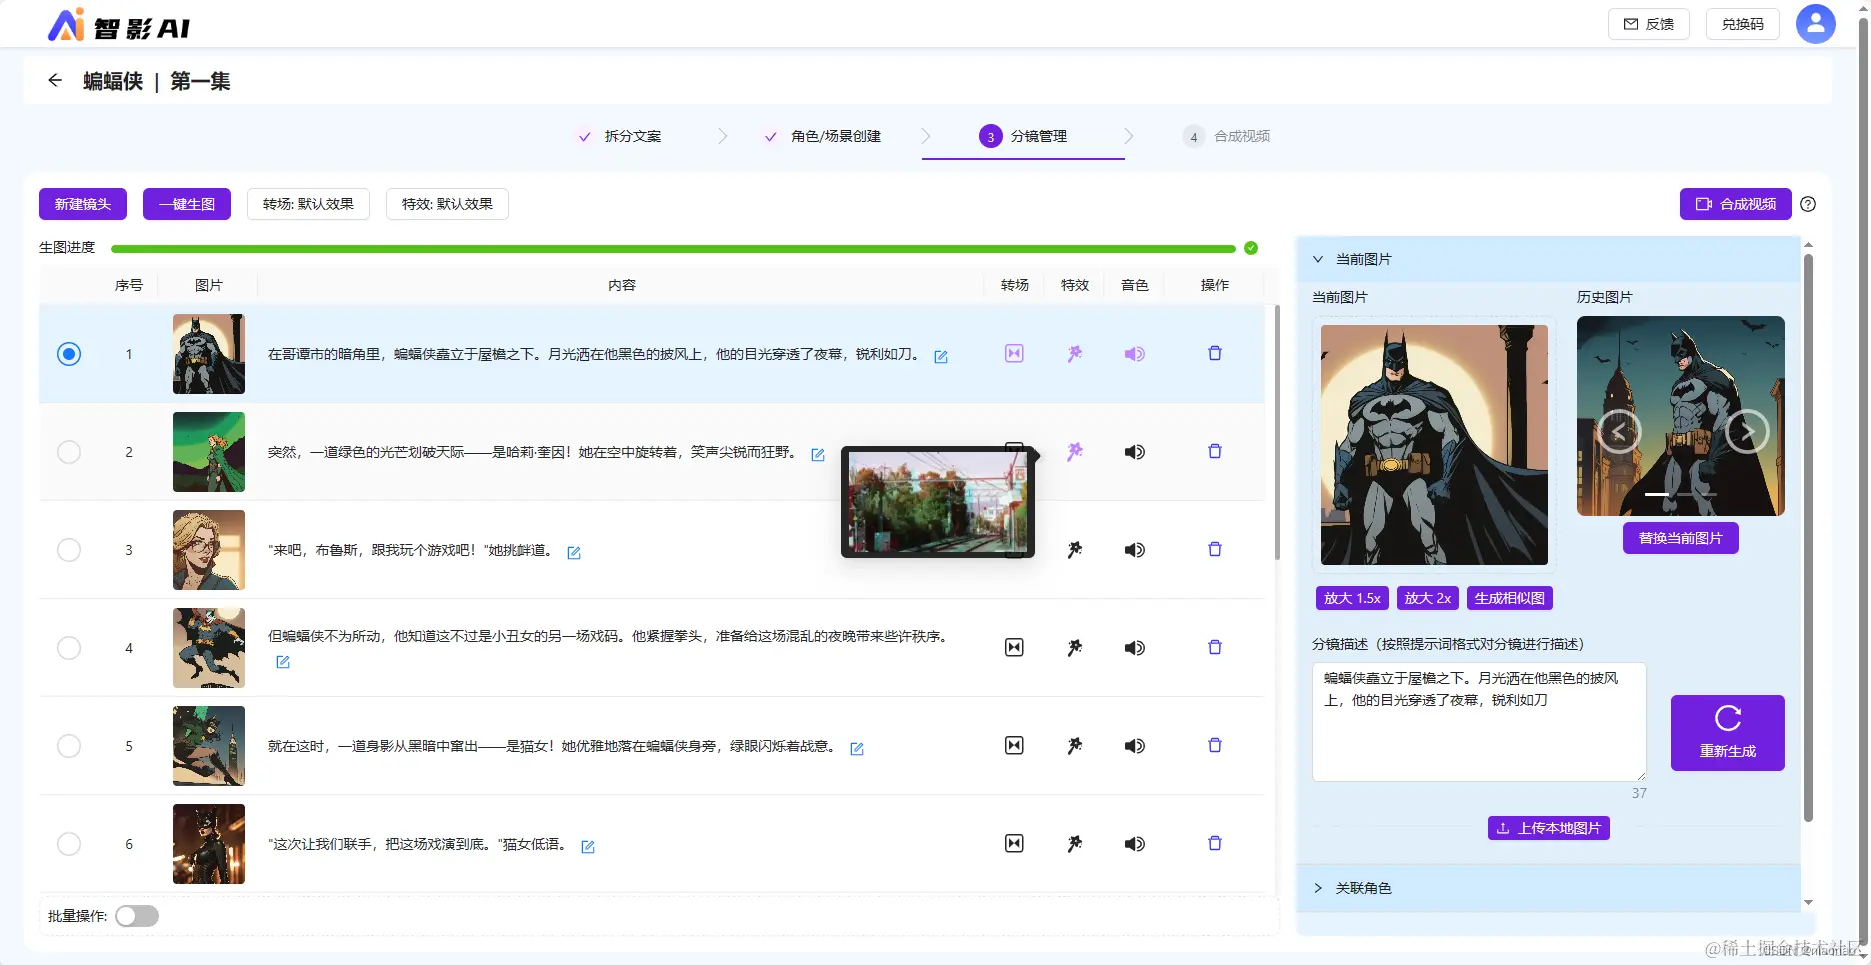Show next history image with right arrow

point(1747,432)
